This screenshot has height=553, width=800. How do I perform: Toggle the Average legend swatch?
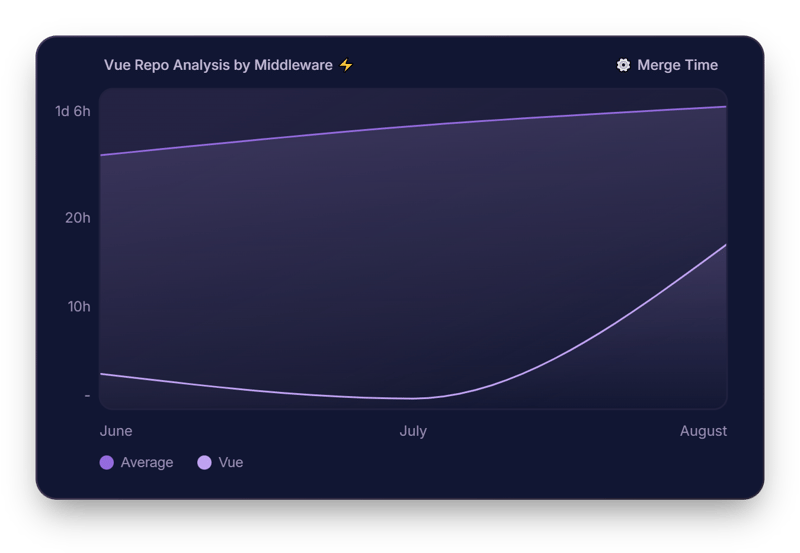(x=107, y=462)
